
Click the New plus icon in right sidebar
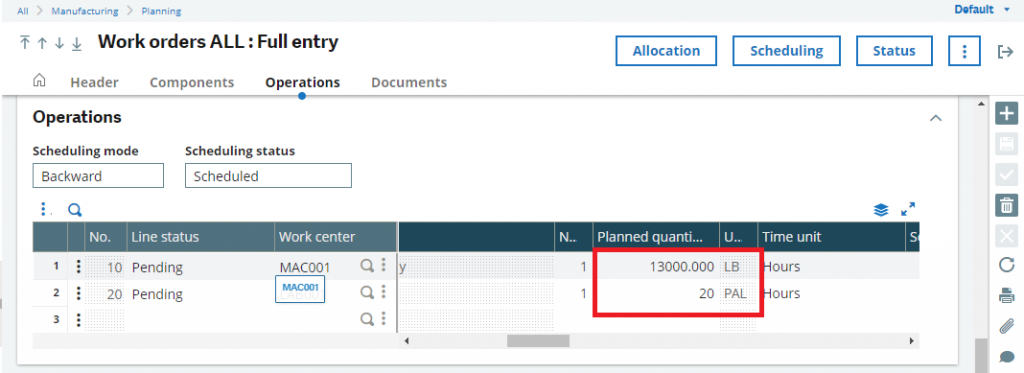1007,114
